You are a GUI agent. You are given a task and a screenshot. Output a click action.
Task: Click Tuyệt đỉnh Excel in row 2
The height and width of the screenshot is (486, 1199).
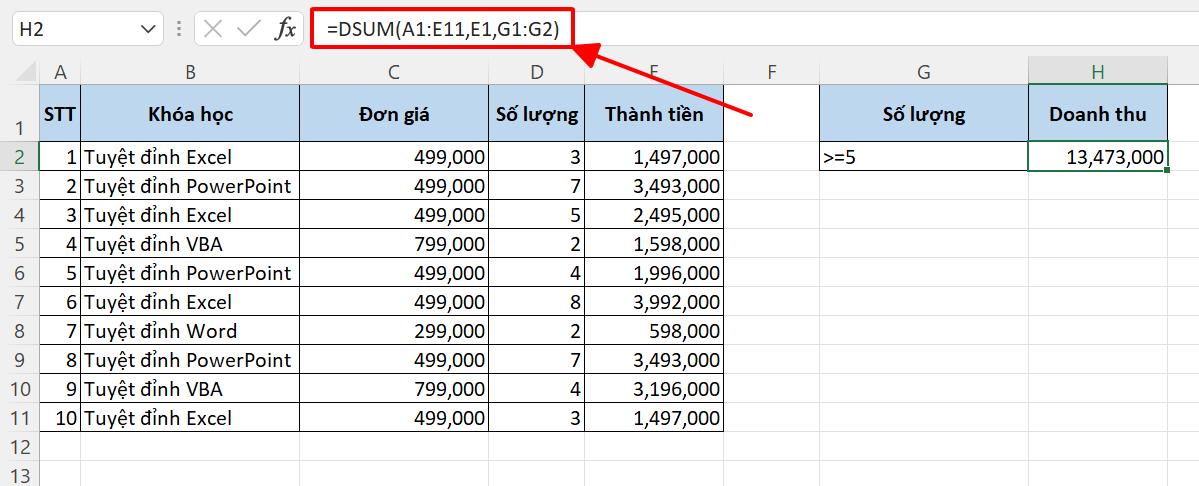click(x=190, y=157)
